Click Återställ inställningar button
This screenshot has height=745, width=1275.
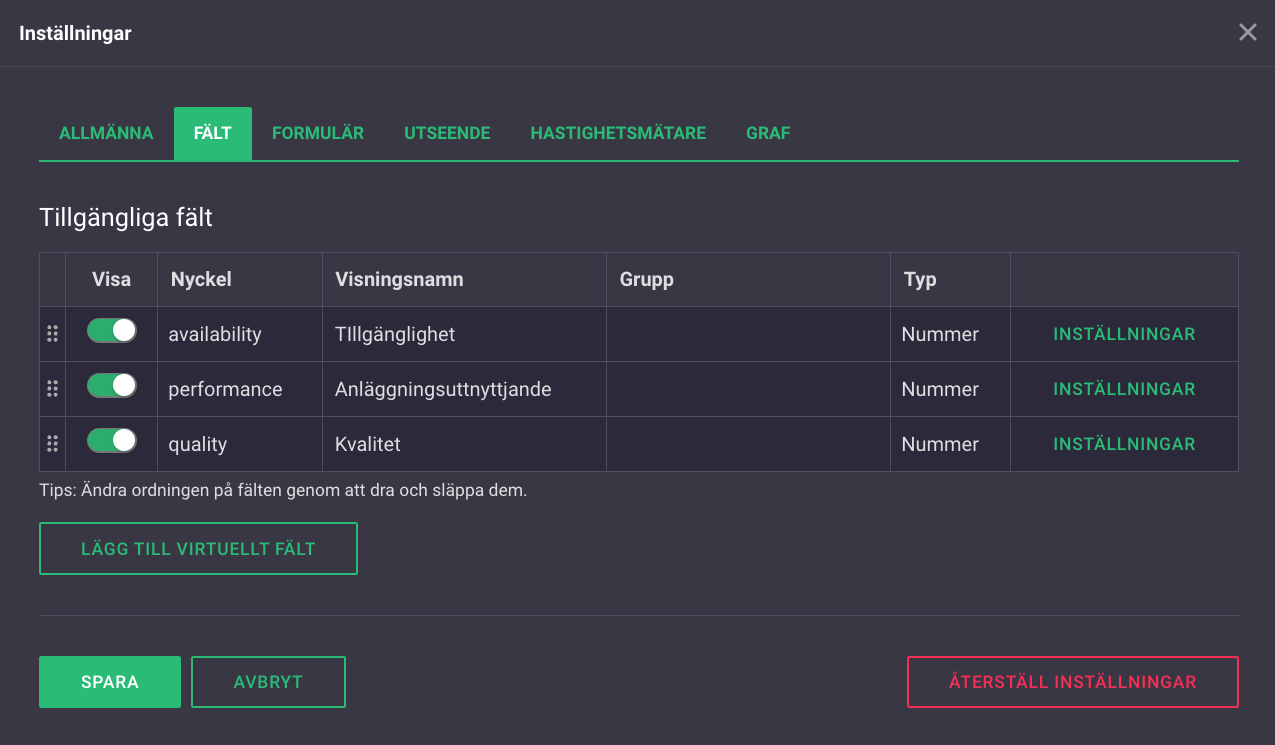[1072, 682]
